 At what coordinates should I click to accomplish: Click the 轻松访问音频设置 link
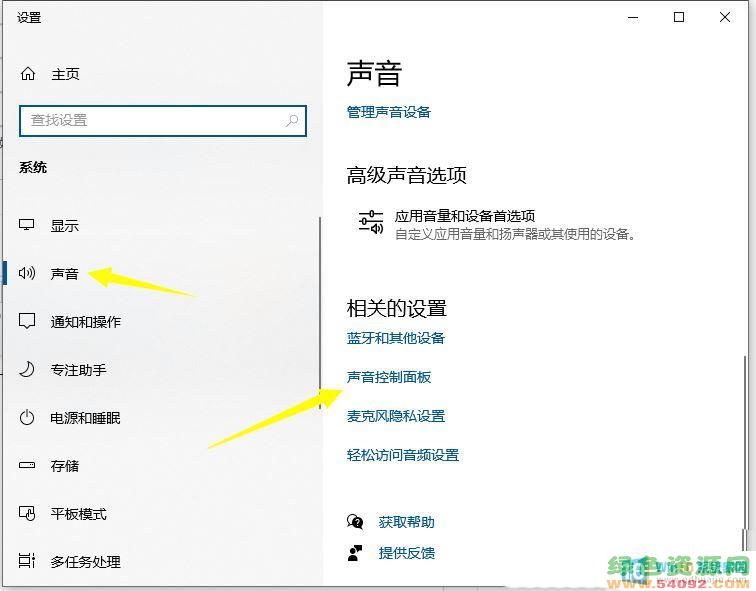pyautogui.click(x=403, y=455)
